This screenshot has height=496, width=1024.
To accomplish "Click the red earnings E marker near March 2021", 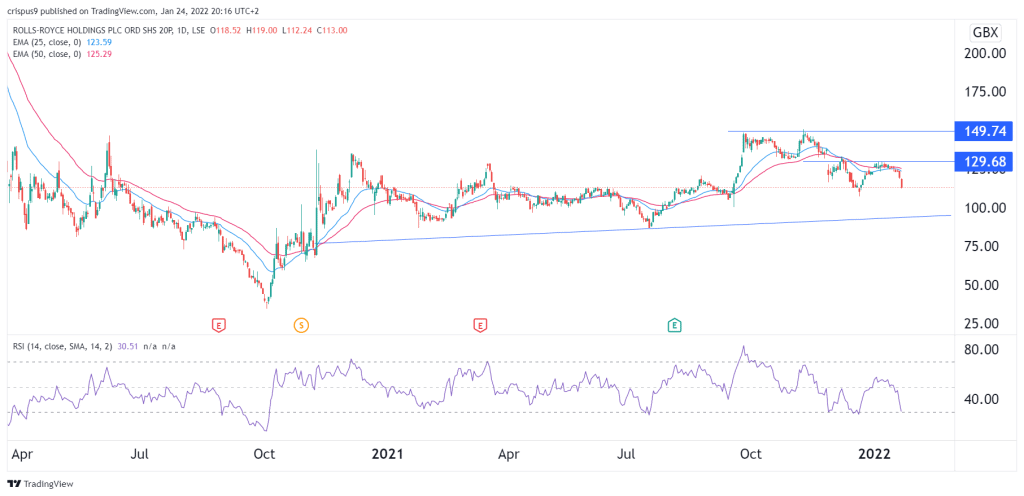I will click(x=480, y=324).
